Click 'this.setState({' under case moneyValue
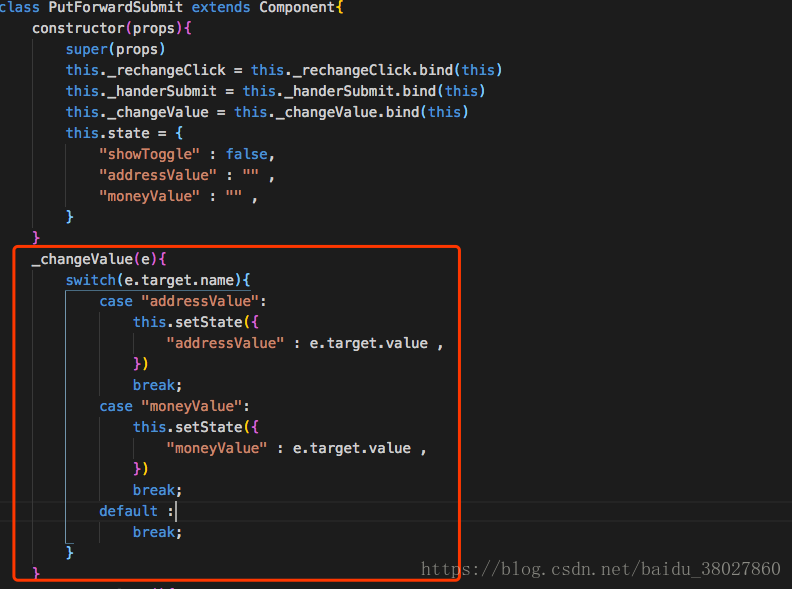The image size is (792, 589). coord(196,427)
